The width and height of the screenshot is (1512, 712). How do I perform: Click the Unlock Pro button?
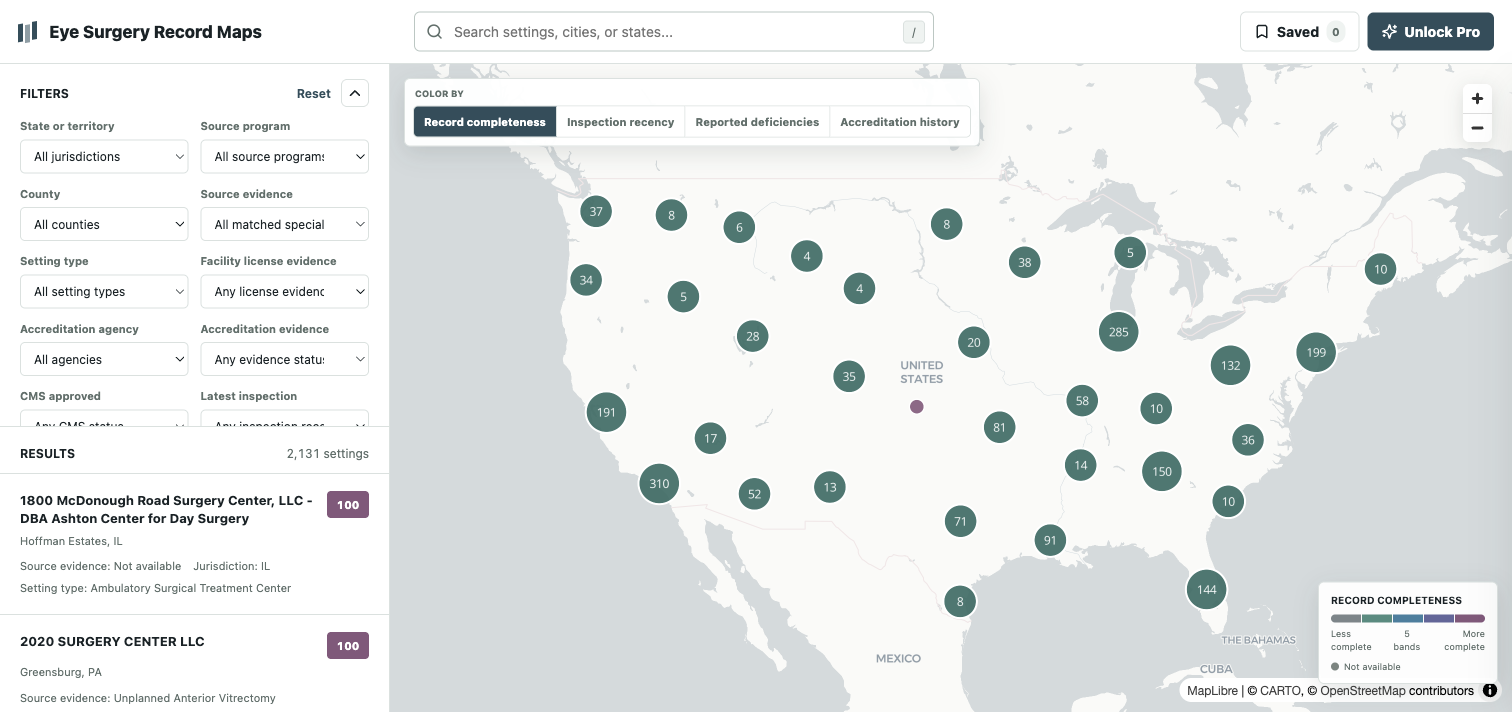click(x=1430, y=32)
